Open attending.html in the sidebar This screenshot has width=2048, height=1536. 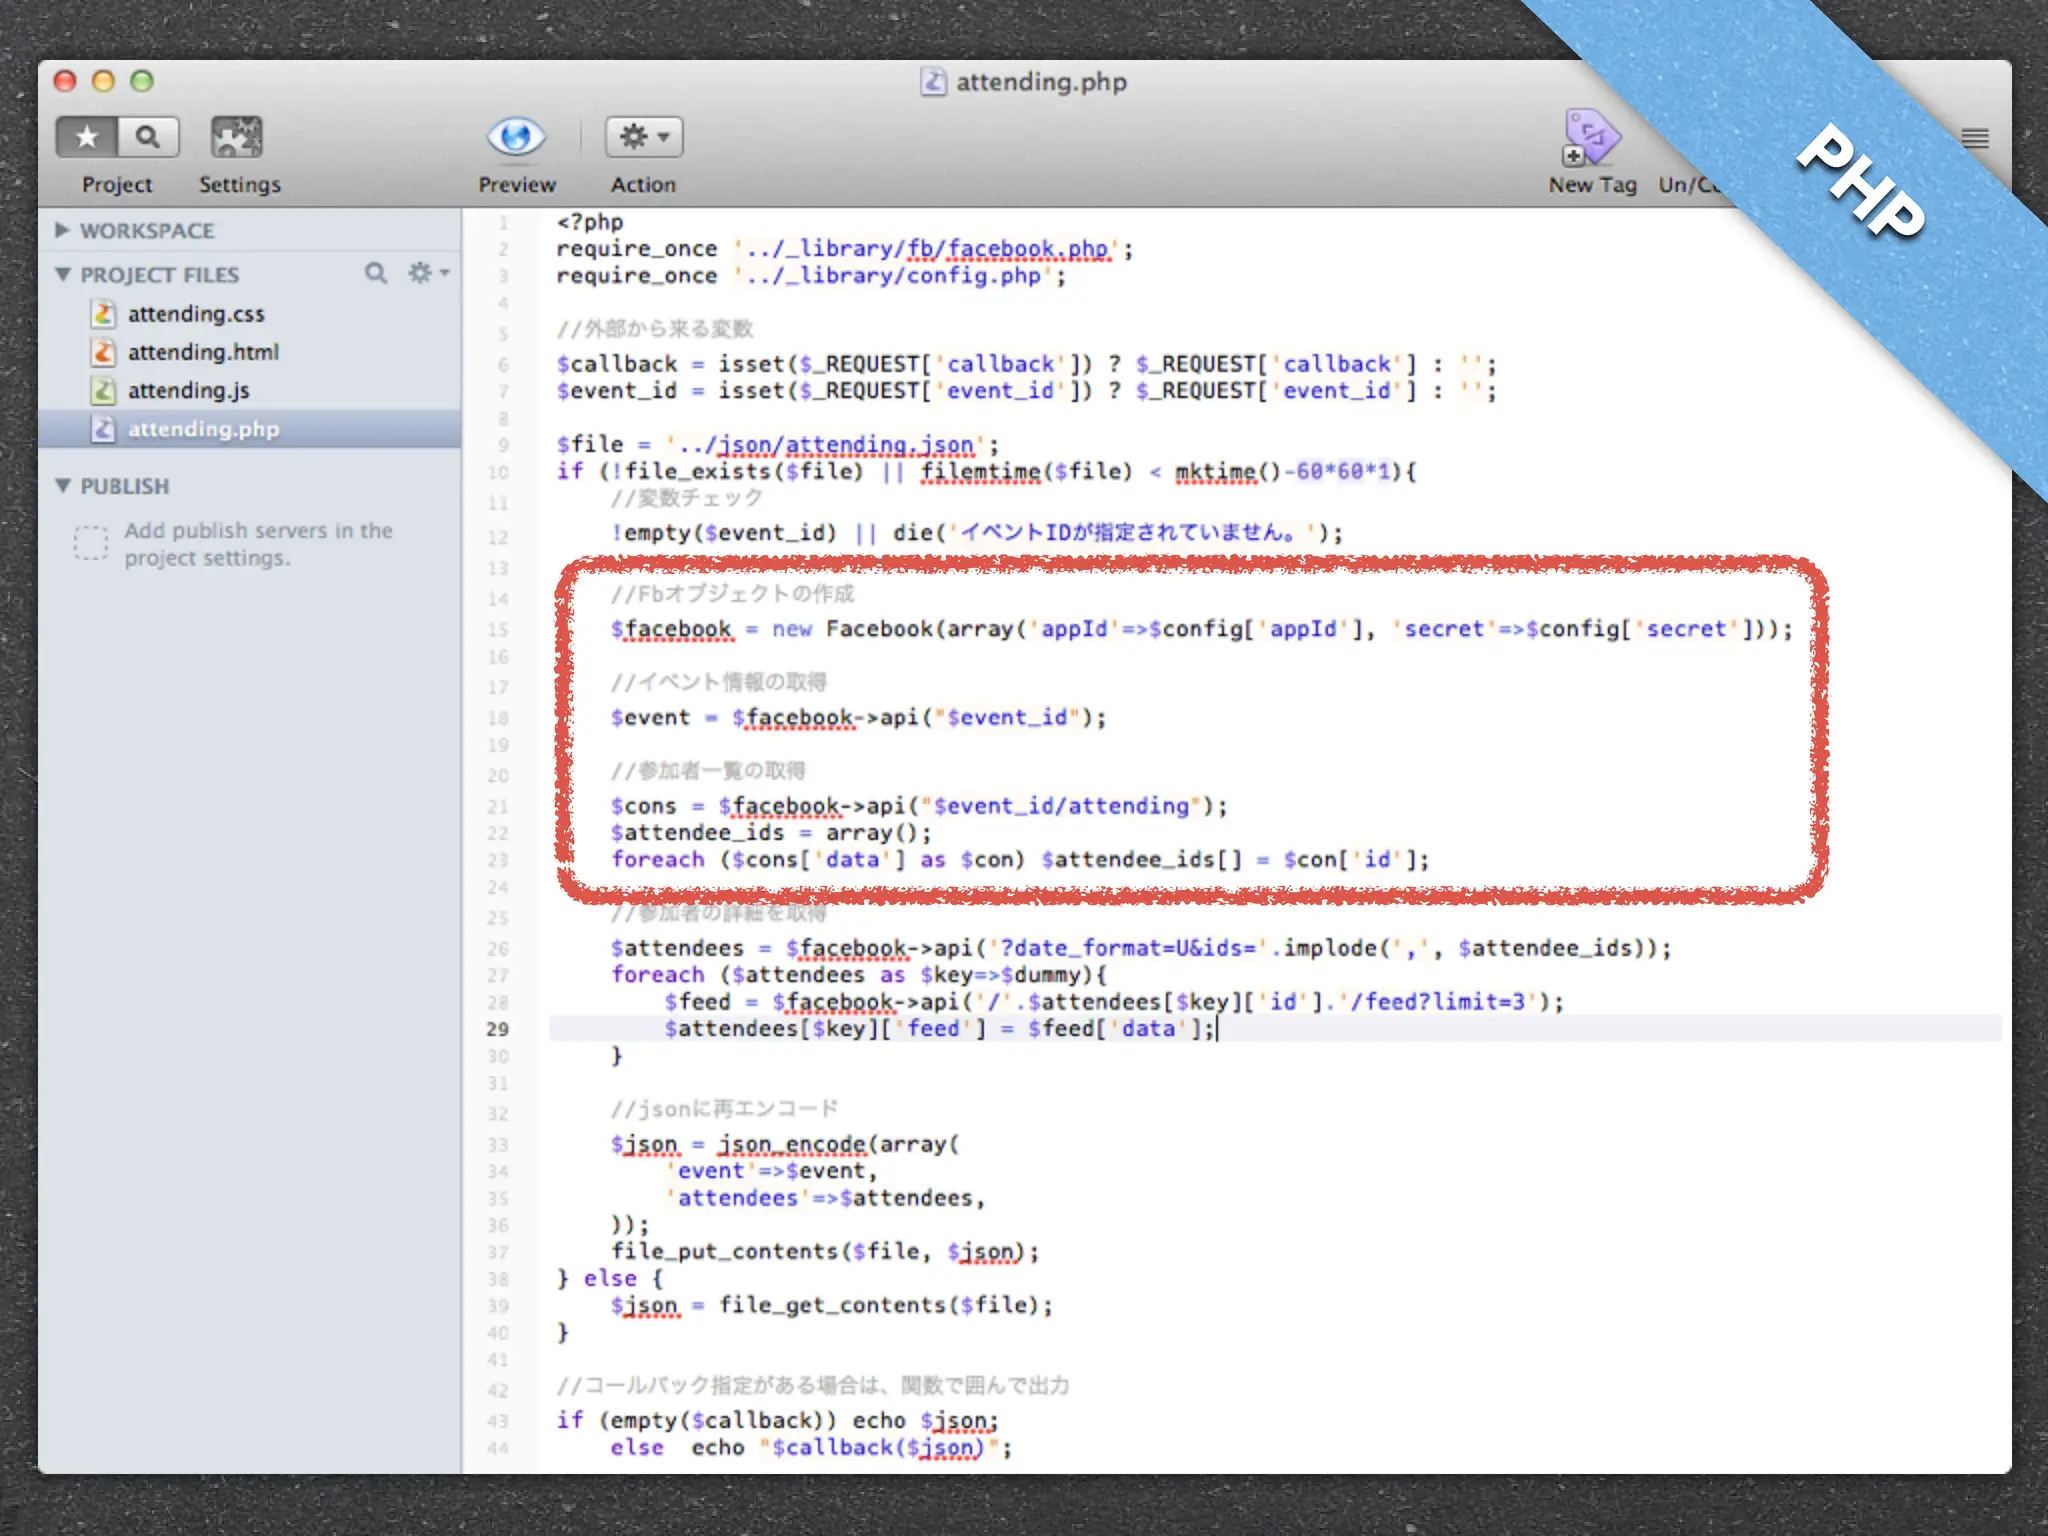point(203,352)
